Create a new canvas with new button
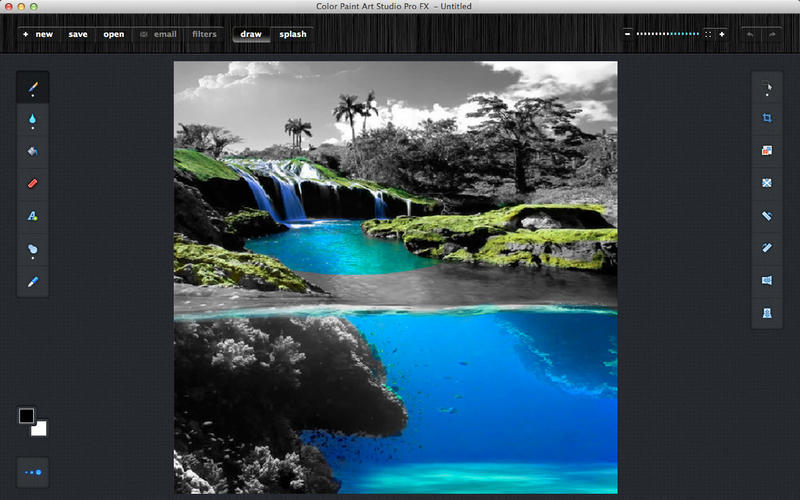Viewport: 800px width, 500px height. (38, 34)
